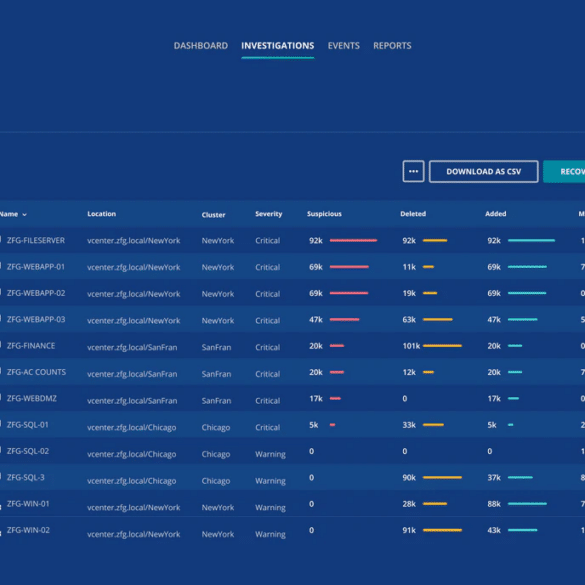Click 17k added value for ZFG-WEBDMZ
The height and width of the screenshot is (585, 585).
pyautogui.click(x=494, y=398)
